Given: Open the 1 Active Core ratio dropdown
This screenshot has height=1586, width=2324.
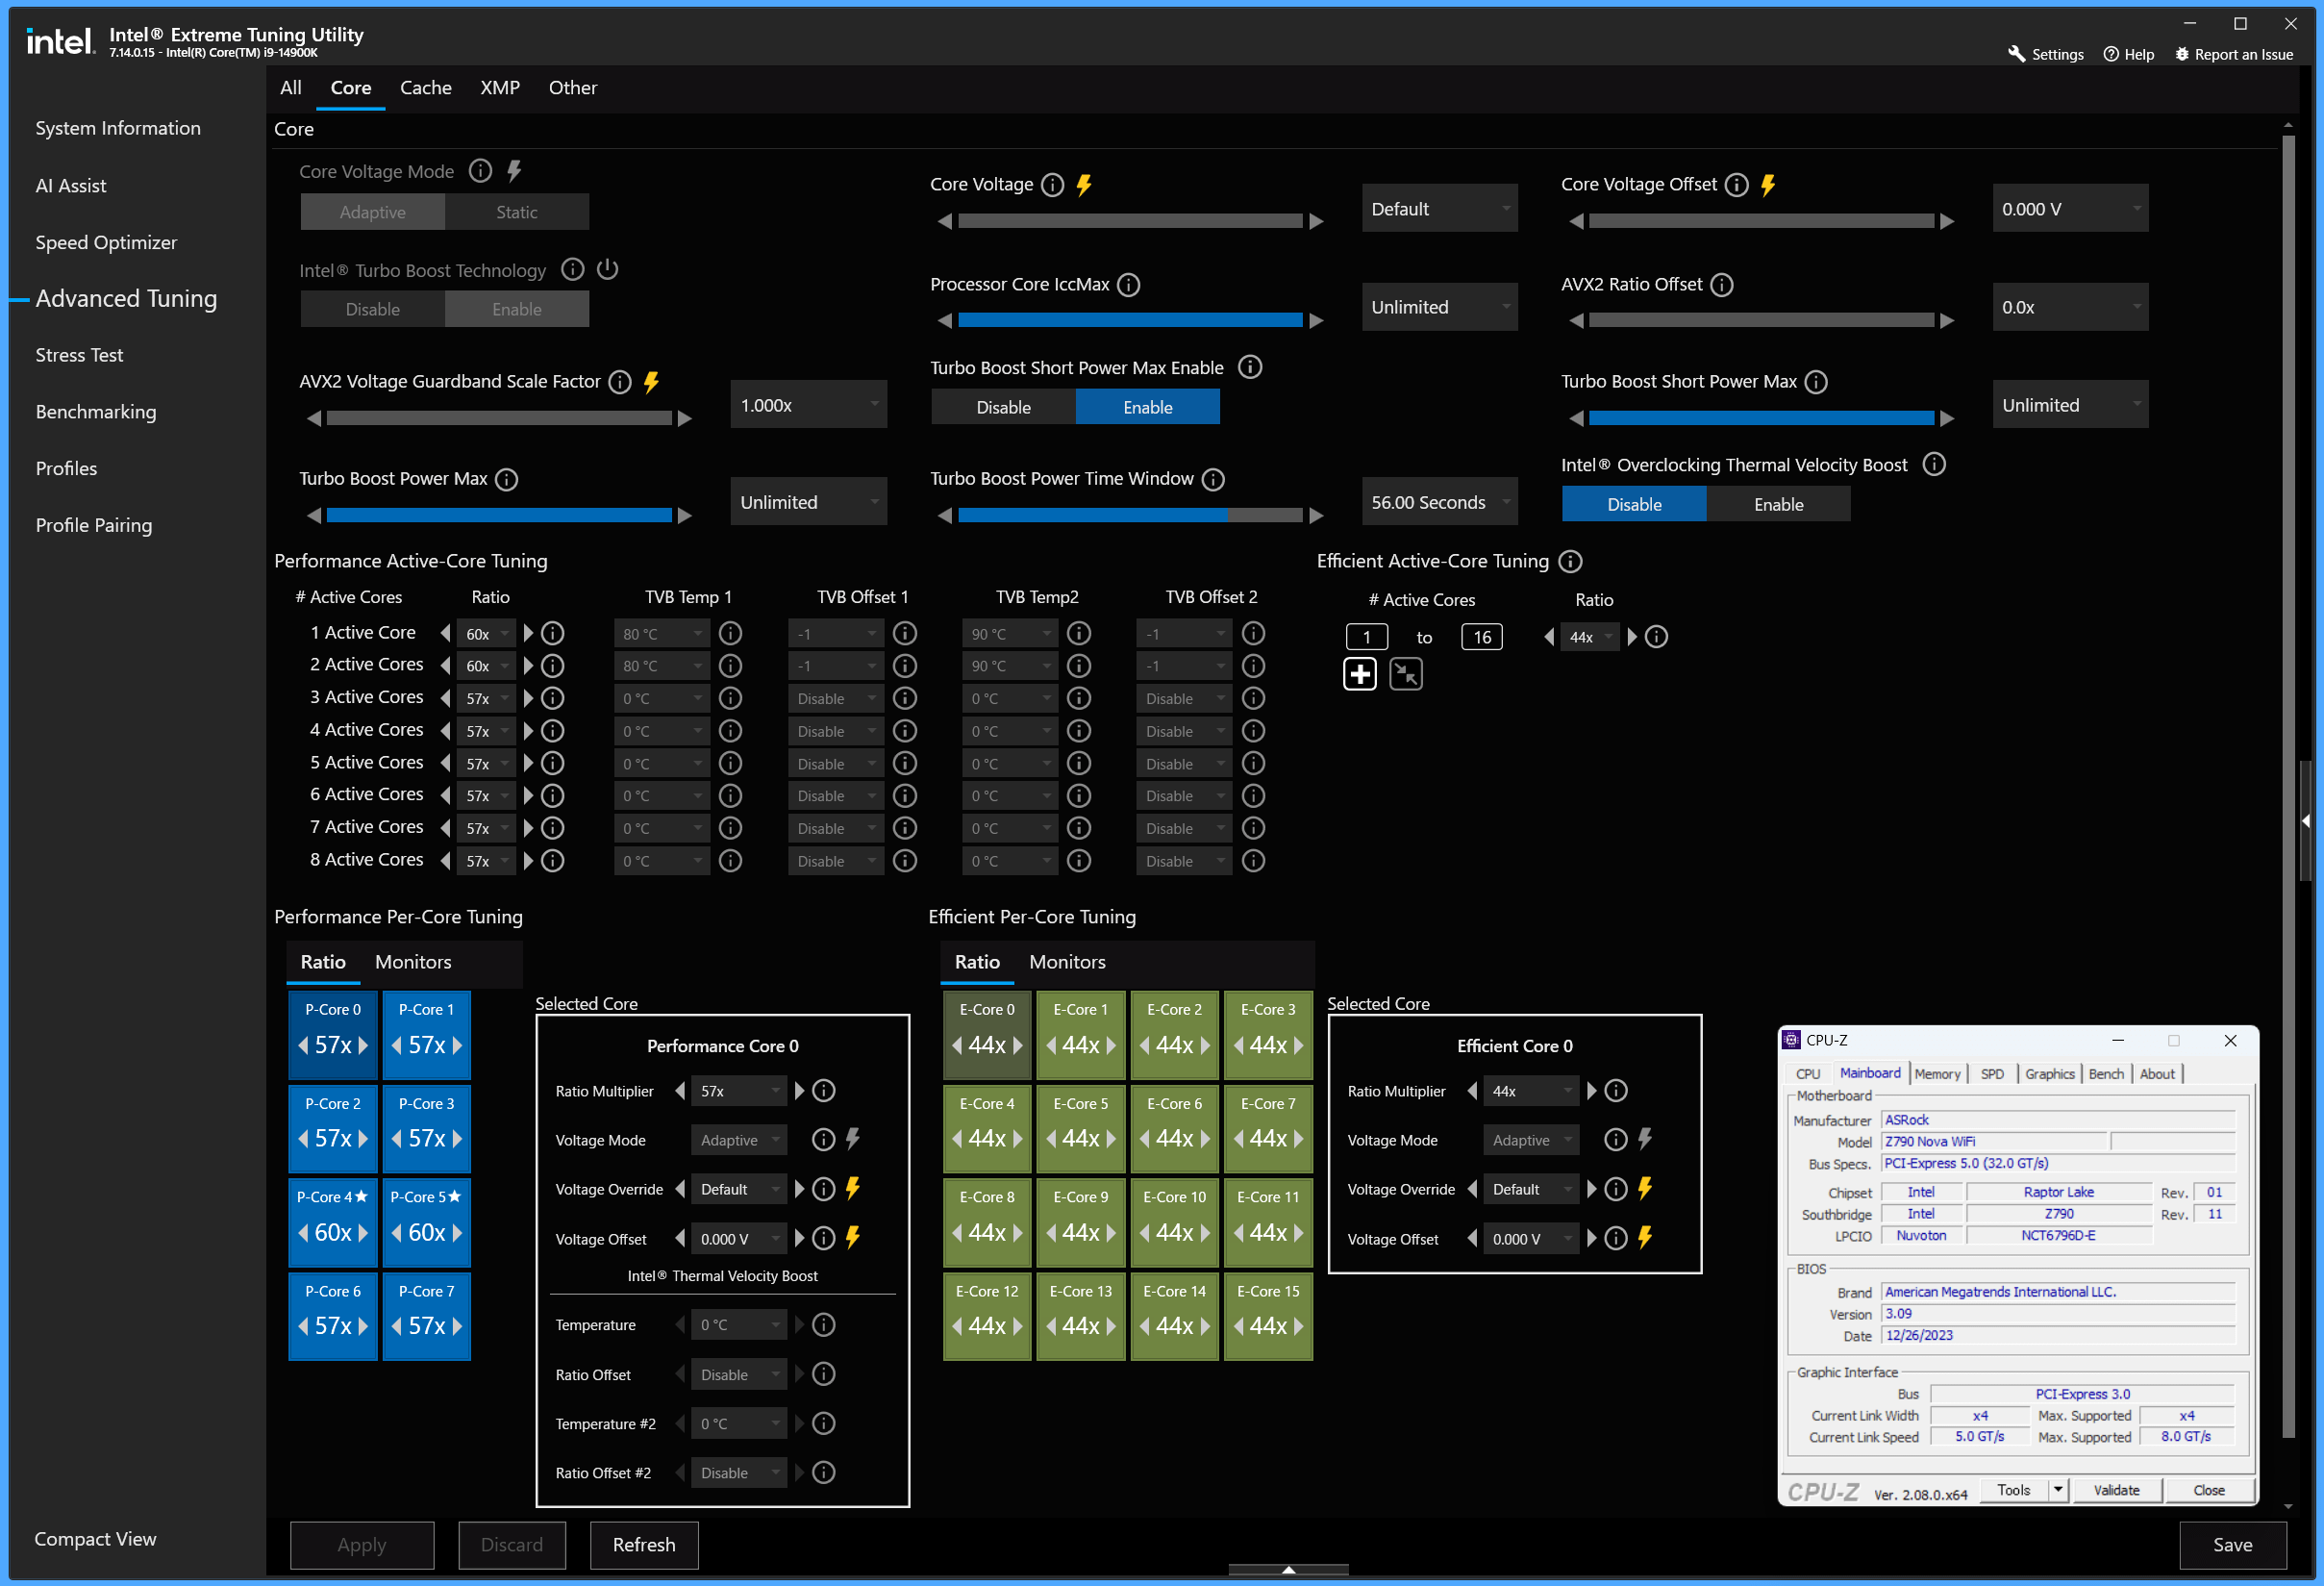Looking at the screenshot, I should [487, 634].
